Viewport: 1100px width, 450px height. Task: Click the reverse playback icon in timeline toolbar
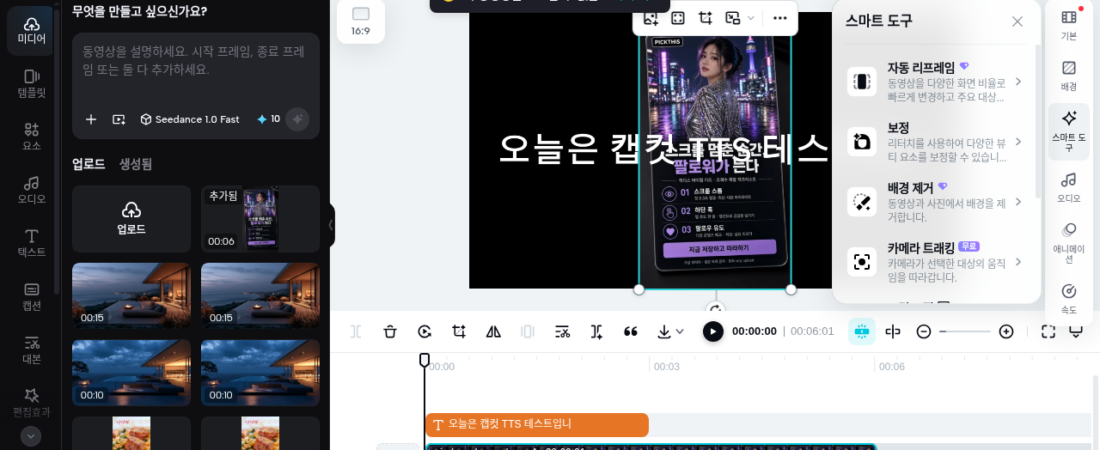coord(424,331)
